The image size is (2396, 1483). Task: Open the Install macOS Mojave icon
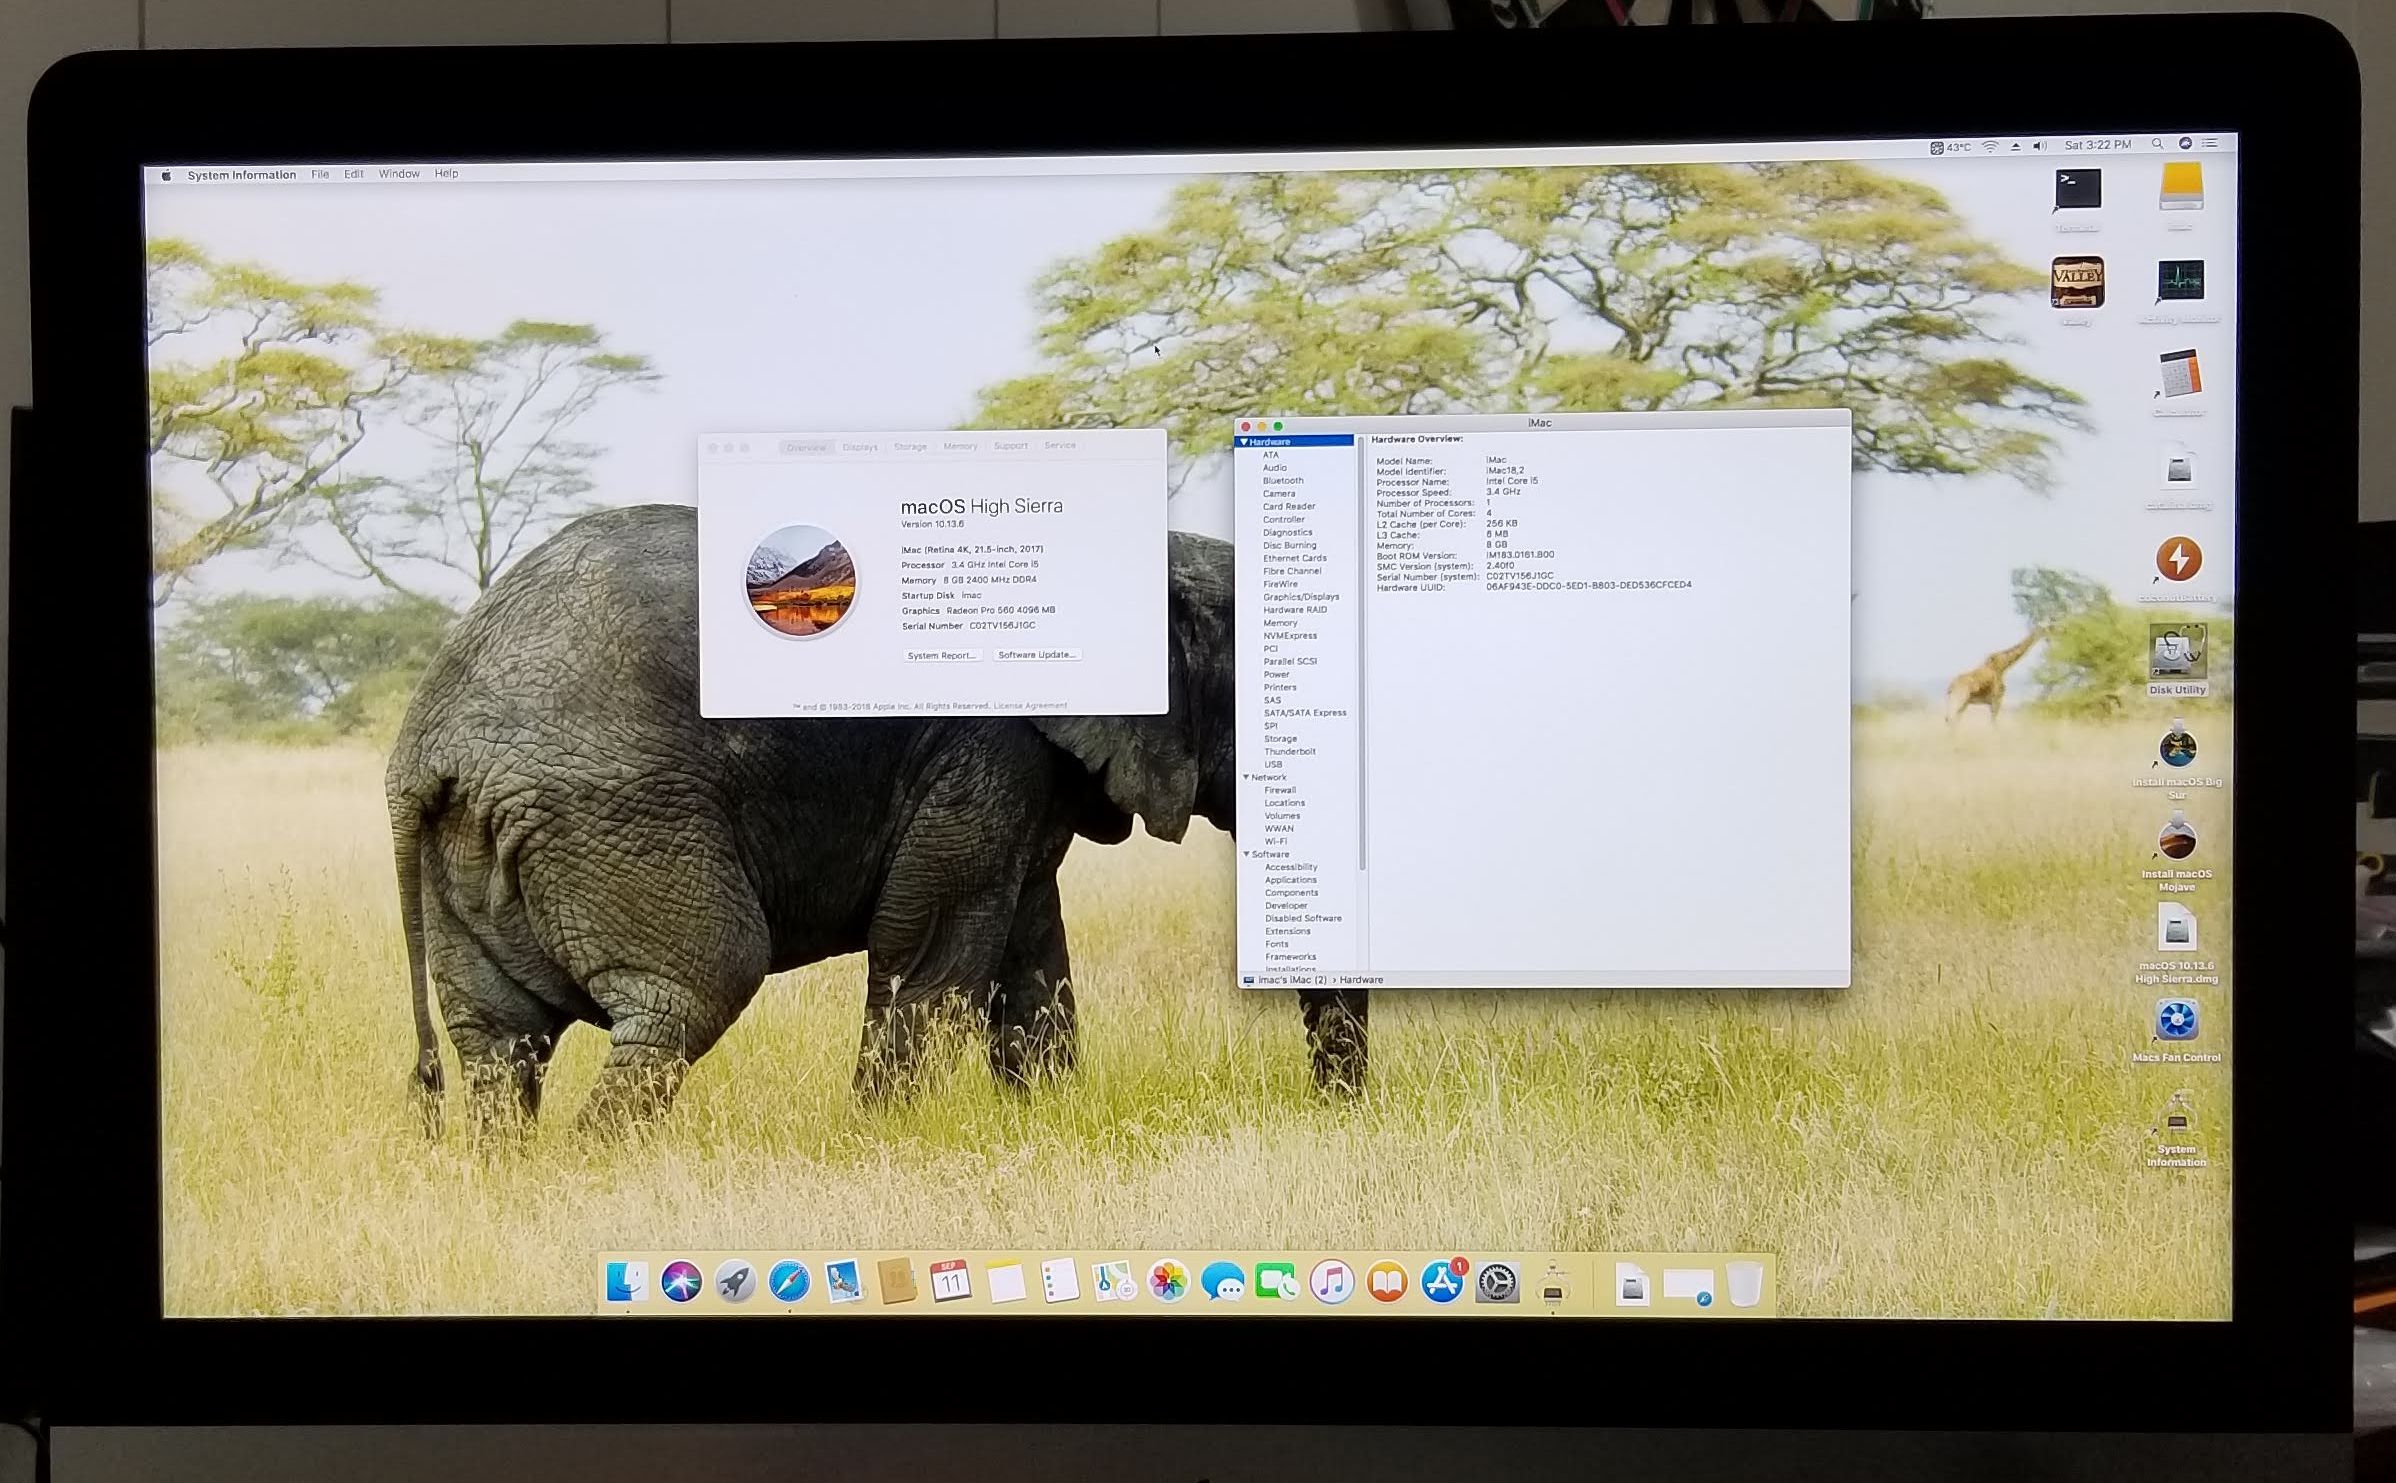coord(2176,840)
